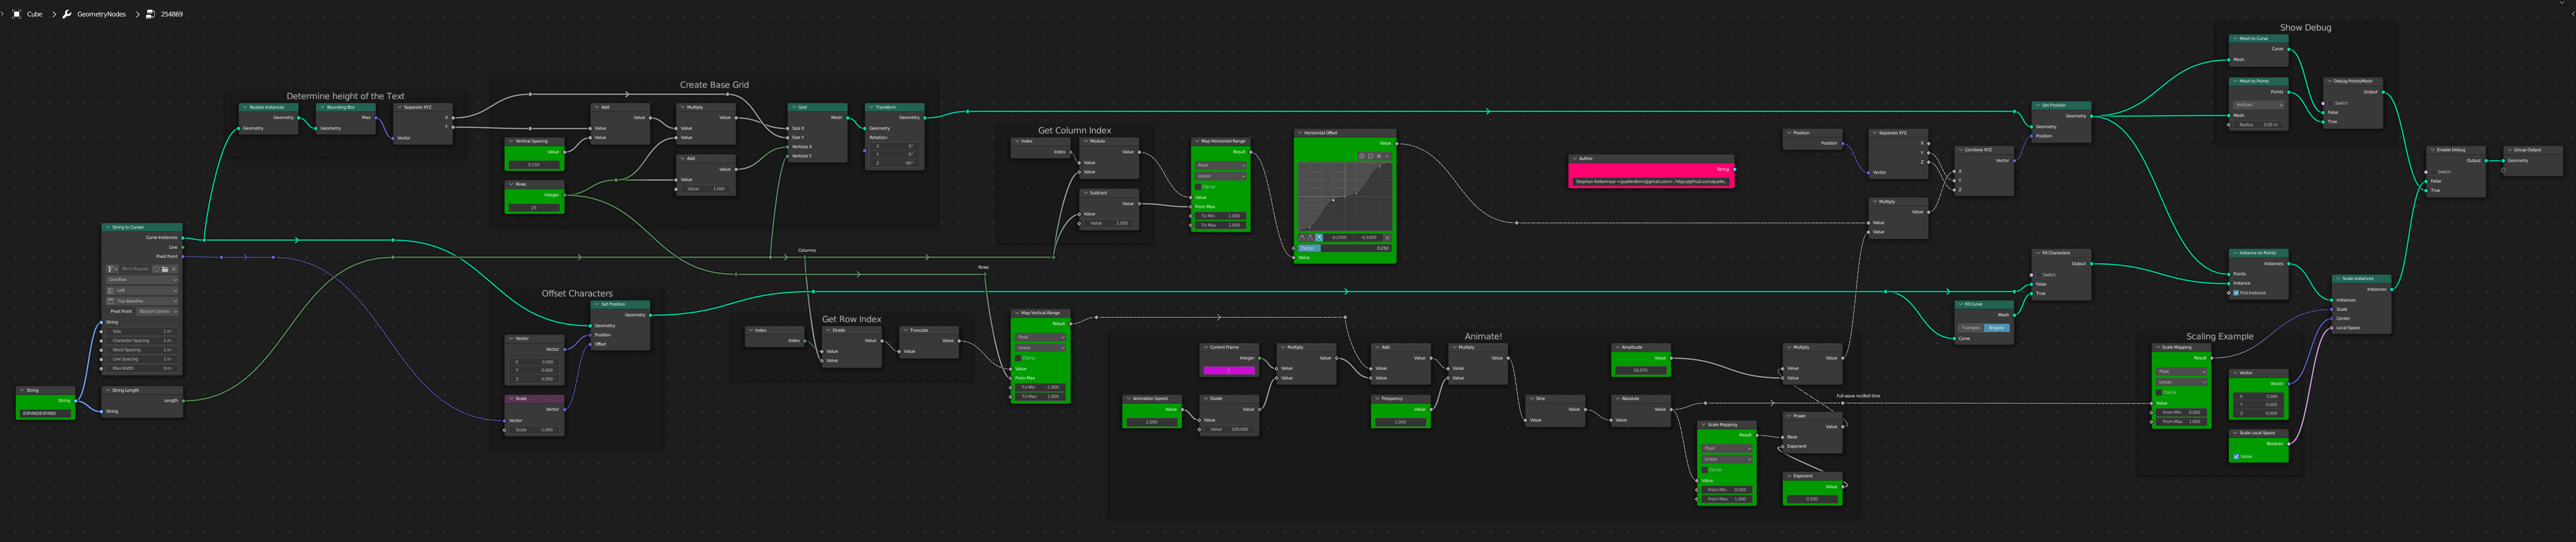Open curve tools arrow on Horizontal Offset curve

1387,156
